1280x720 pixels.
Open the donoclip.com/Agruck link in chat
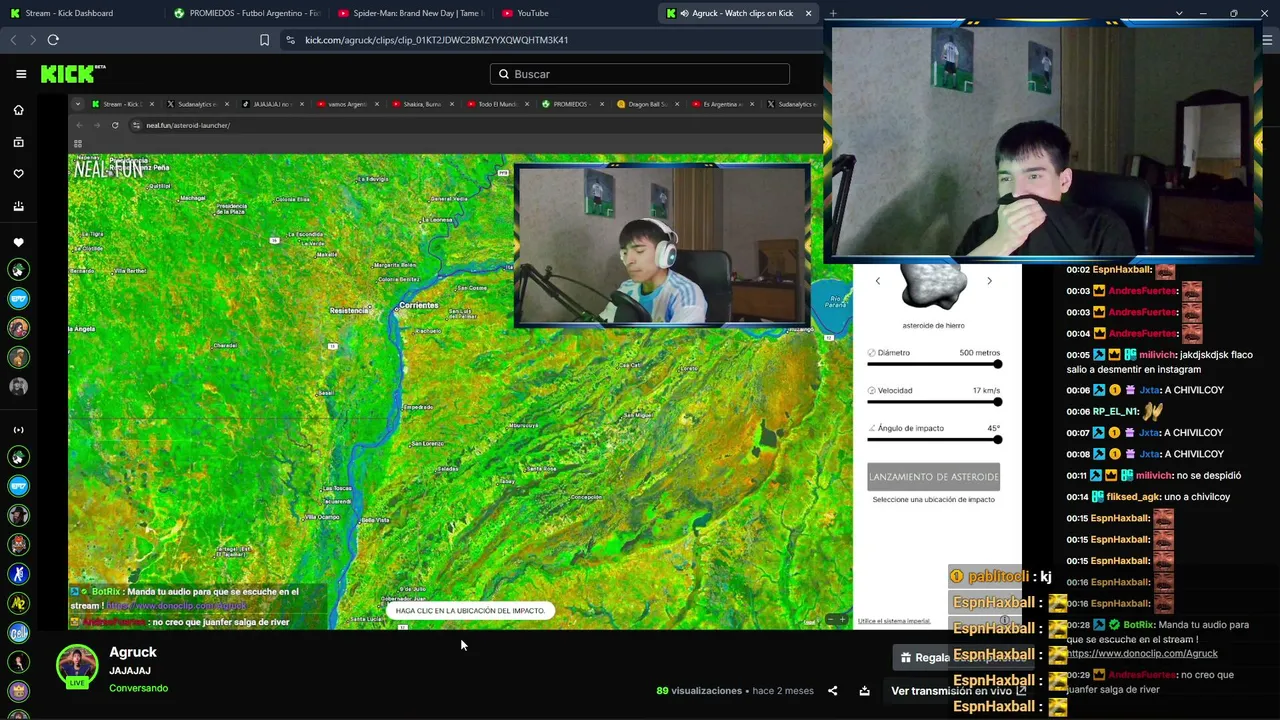1142,654
